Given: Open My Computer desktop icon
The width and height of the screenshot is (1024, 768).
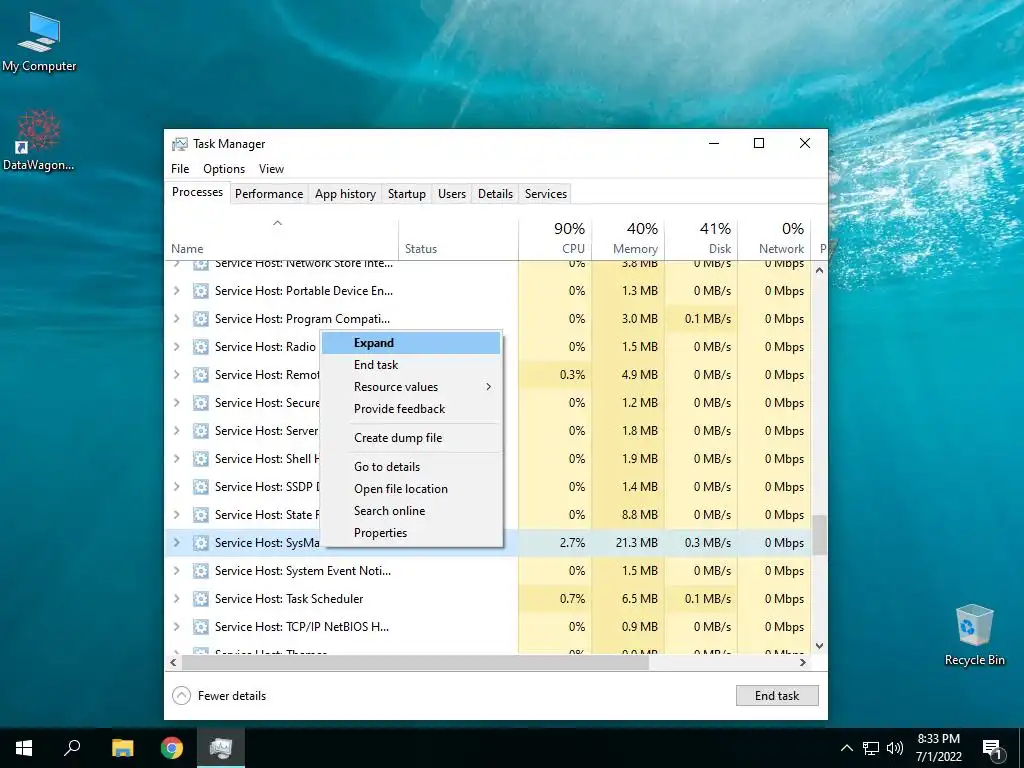Looking at the screenshot, I should tap(39, 43).
